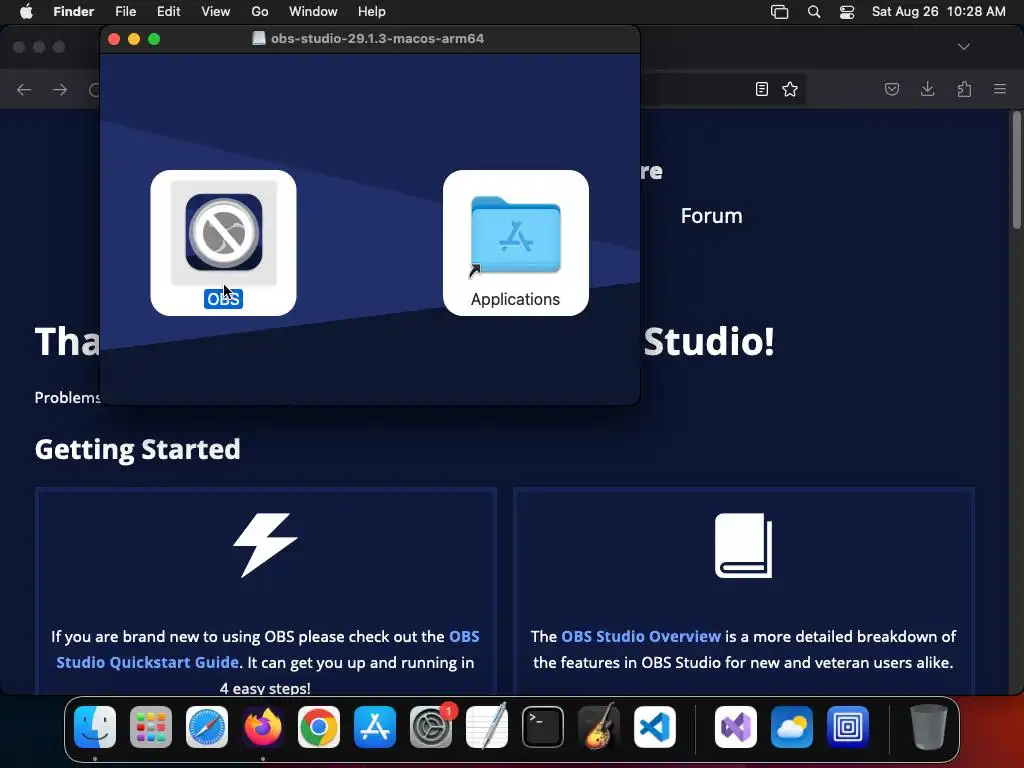Open the cloud weather app in Dock
The image size is (1024, 768).
[x=792, y=727]
